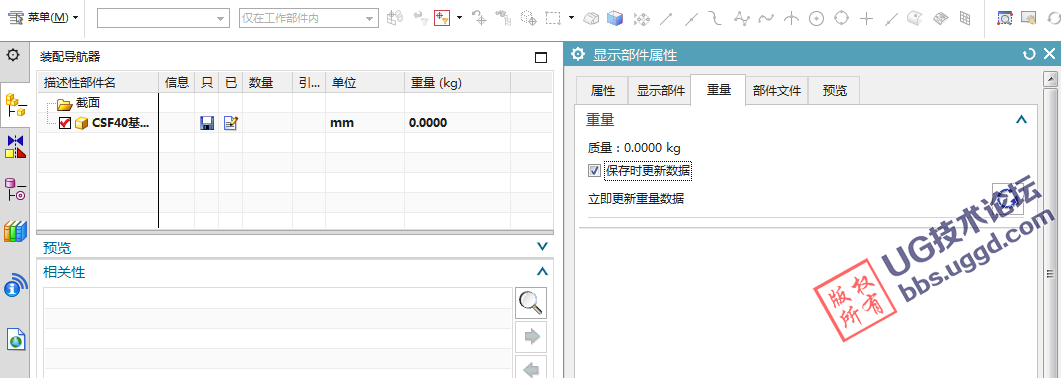Collapse the 重量 section chevron
This screenshot has width=1061, height=378.
(1022, 120)
